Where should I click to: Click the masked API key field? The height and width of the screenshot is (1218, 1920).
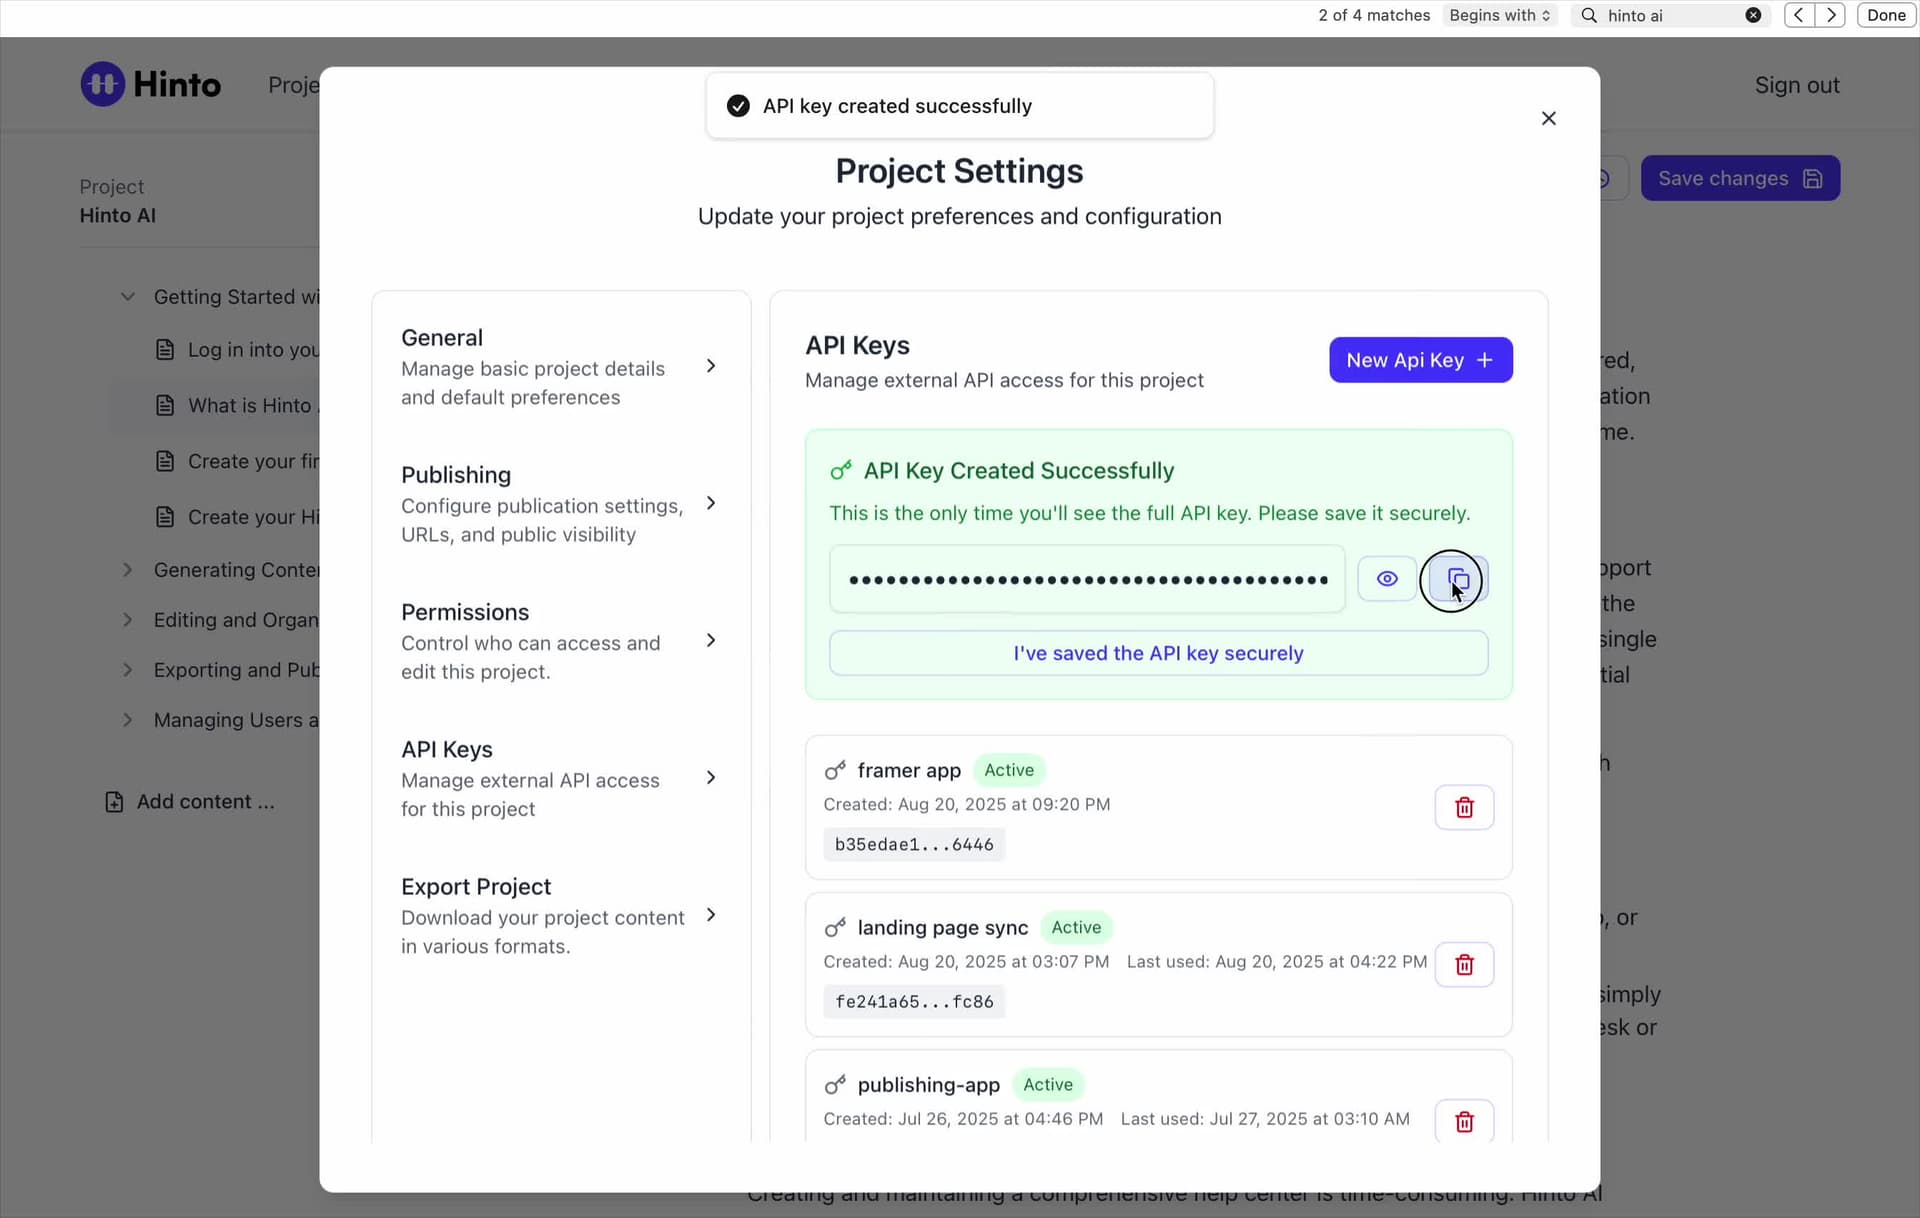coord(1087,579)
